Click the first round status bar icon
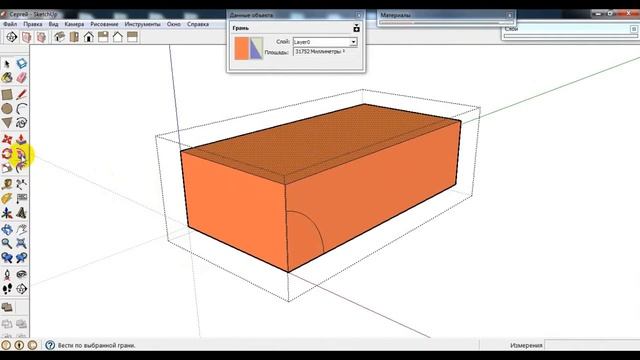The width and height of the screenshot is (640, 360). [x=6, y=345]
